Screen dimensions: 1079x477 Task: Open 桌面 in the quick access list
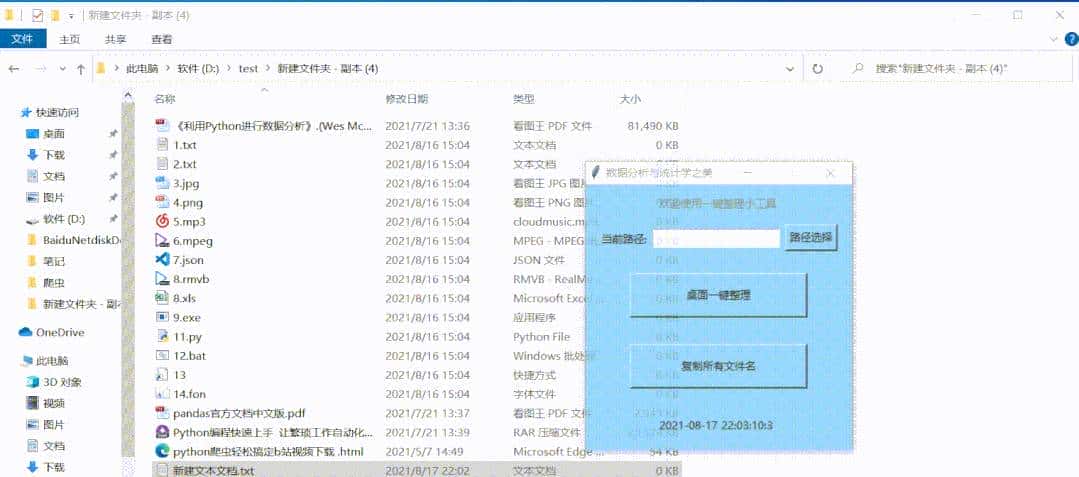[x=54, y=134]
